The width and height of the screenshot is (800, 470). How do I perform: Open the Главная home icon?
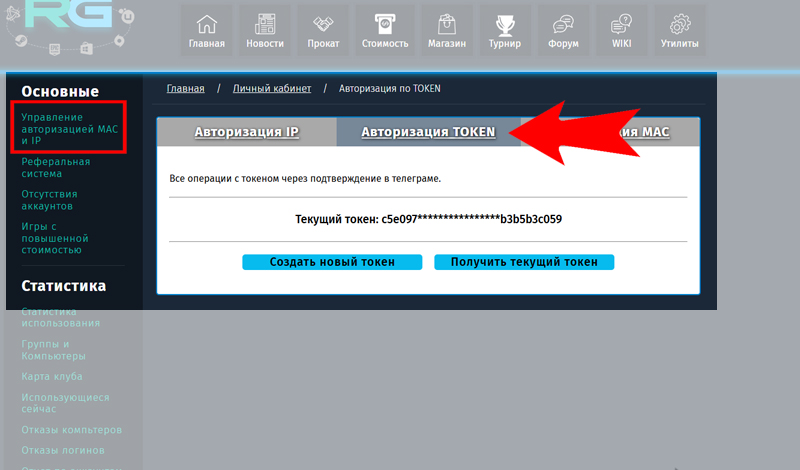[207, 24]
